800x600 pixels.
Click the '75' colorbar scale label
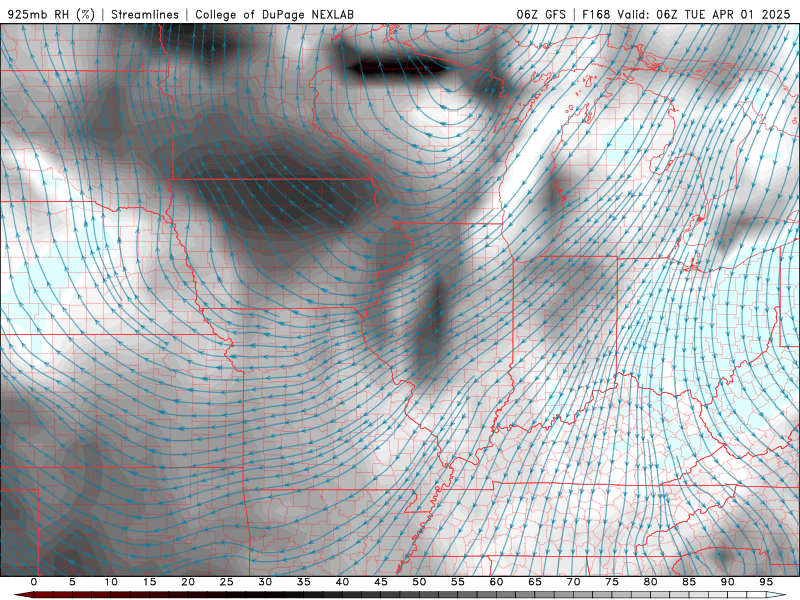click(x=612, y=582)
